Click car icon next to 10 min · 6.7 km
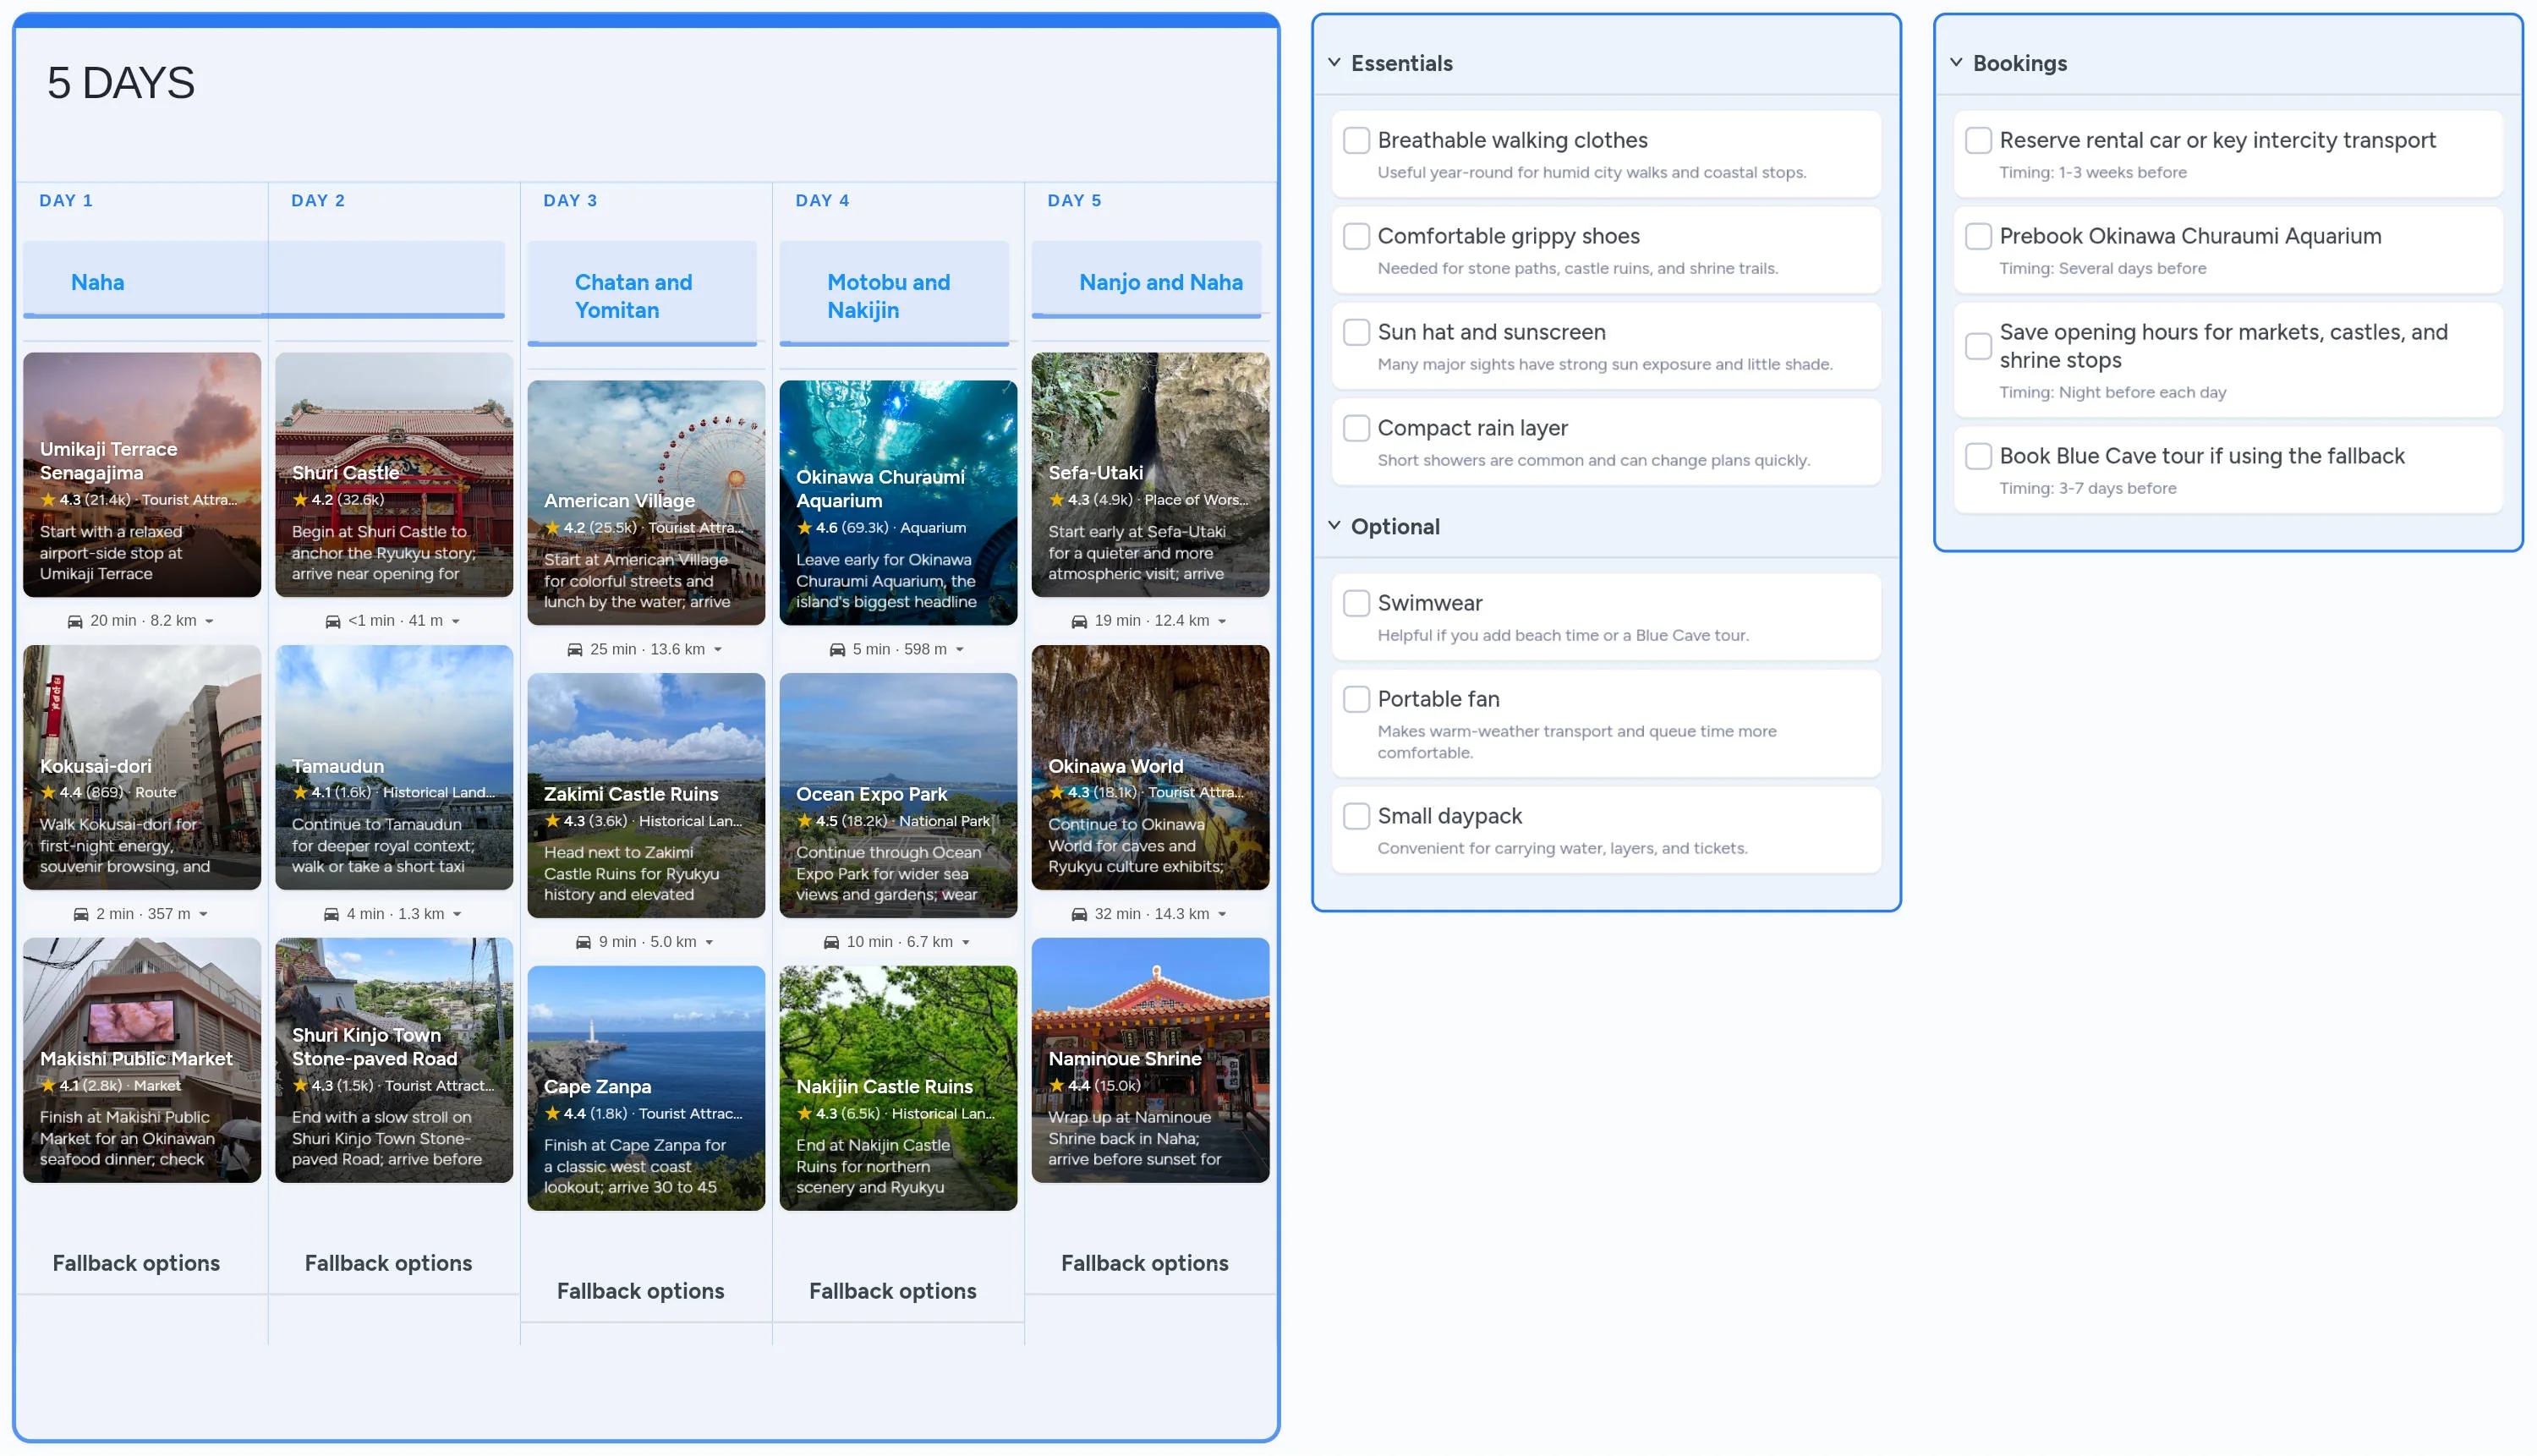 (831, 942)
